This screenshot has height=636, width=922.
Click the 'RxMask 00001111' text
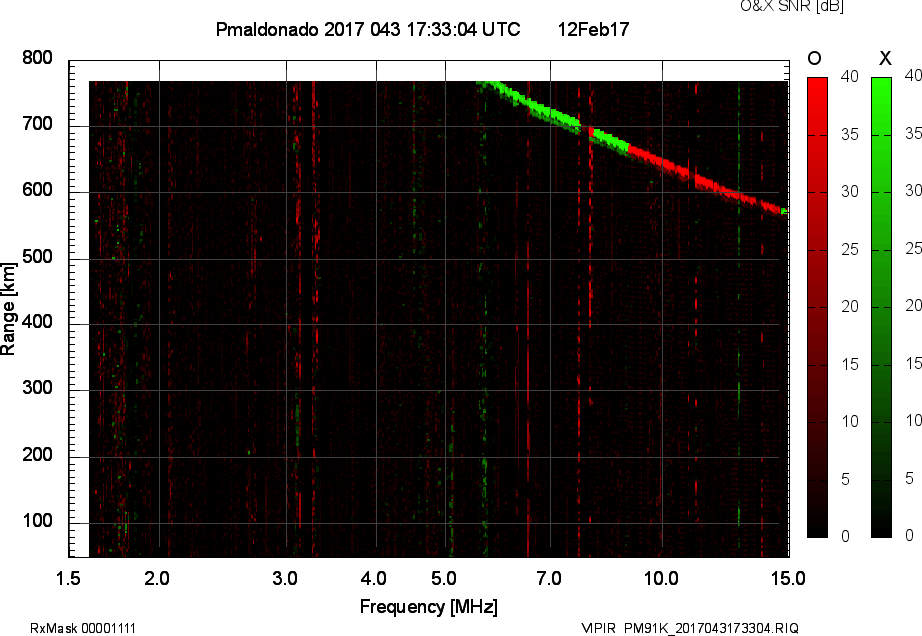point(83,628)
